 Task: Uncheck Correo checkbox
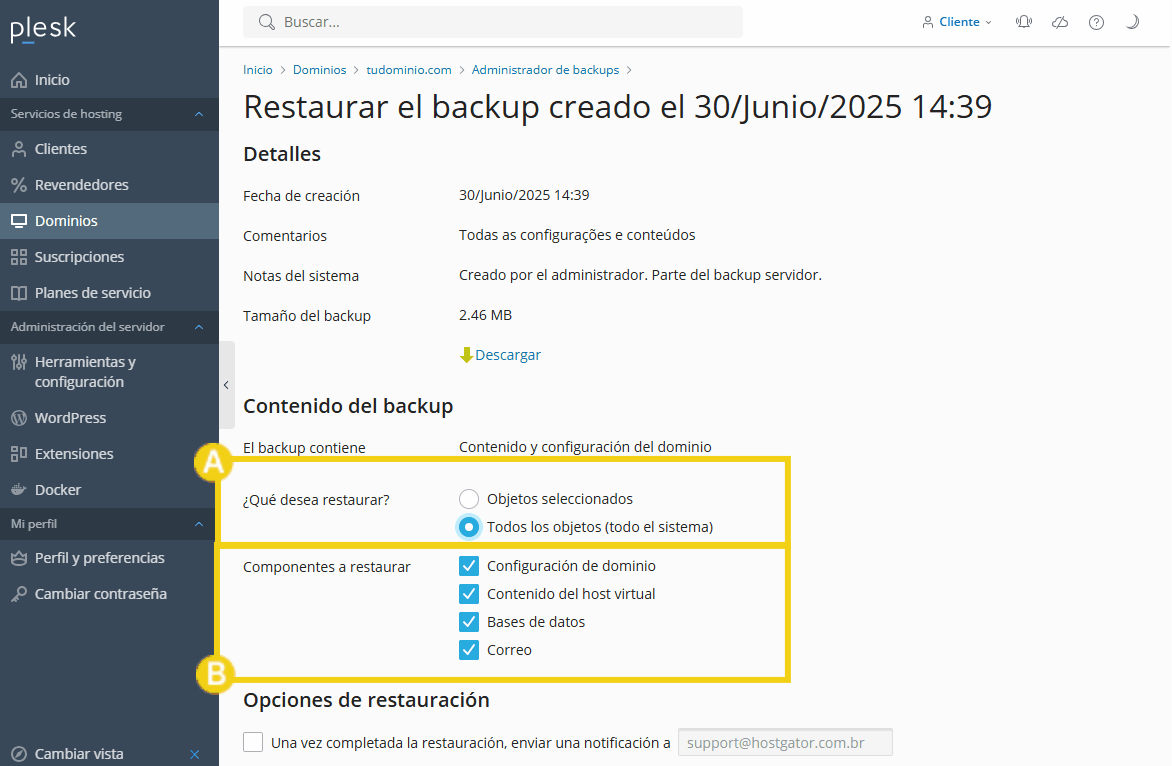(x=469, y=650)
